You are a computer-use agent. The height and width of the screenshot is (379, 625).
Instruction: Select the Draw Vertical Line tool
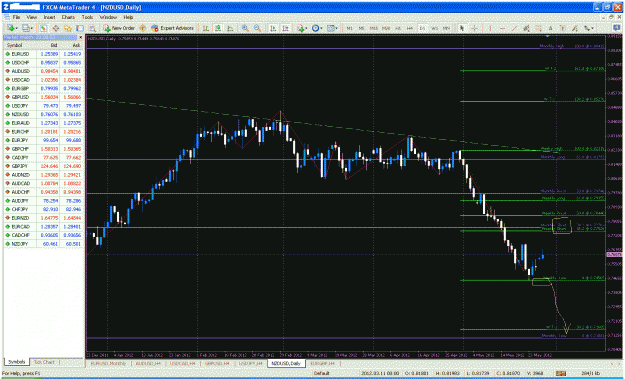point(490,28)
